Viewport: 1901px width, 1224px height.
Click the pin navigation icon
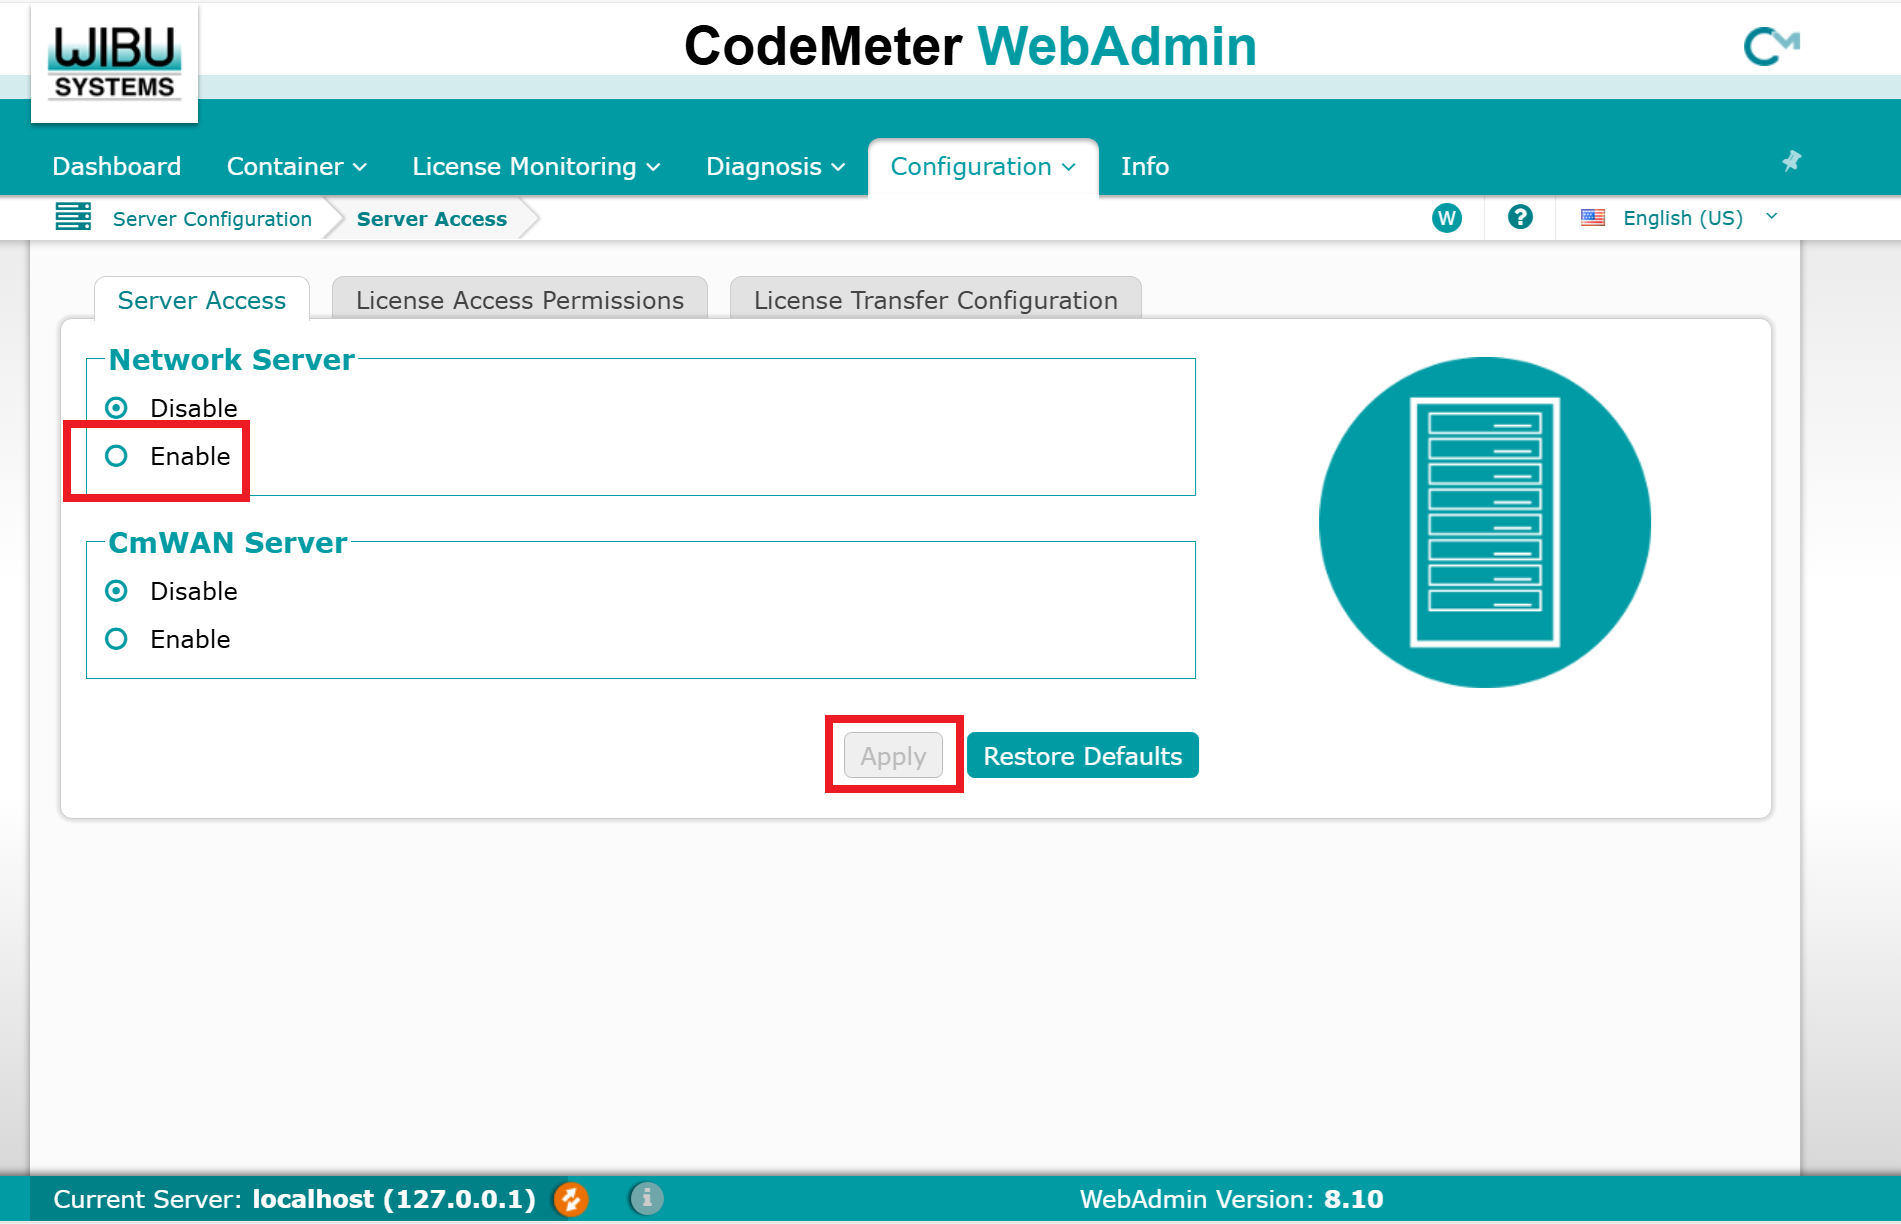pyautogui.click(x=1791, y=160)
